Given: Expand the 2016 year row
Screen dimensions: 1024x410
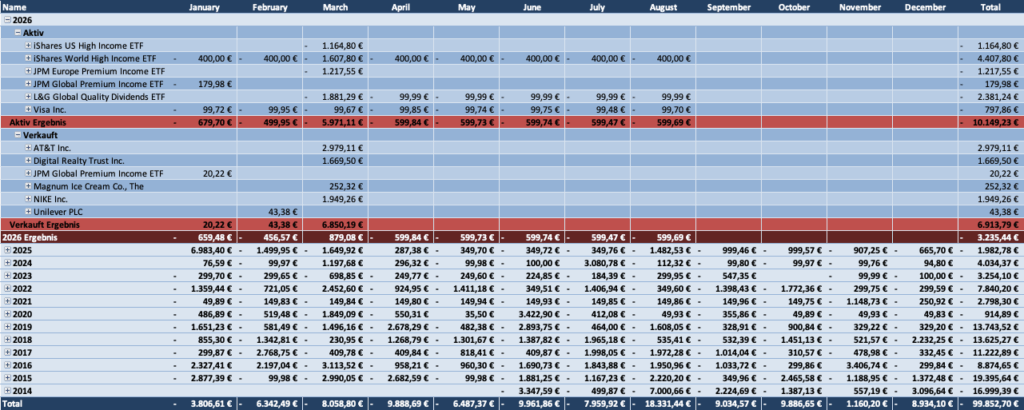Looking at the screenshot, I should coord(7,365).
